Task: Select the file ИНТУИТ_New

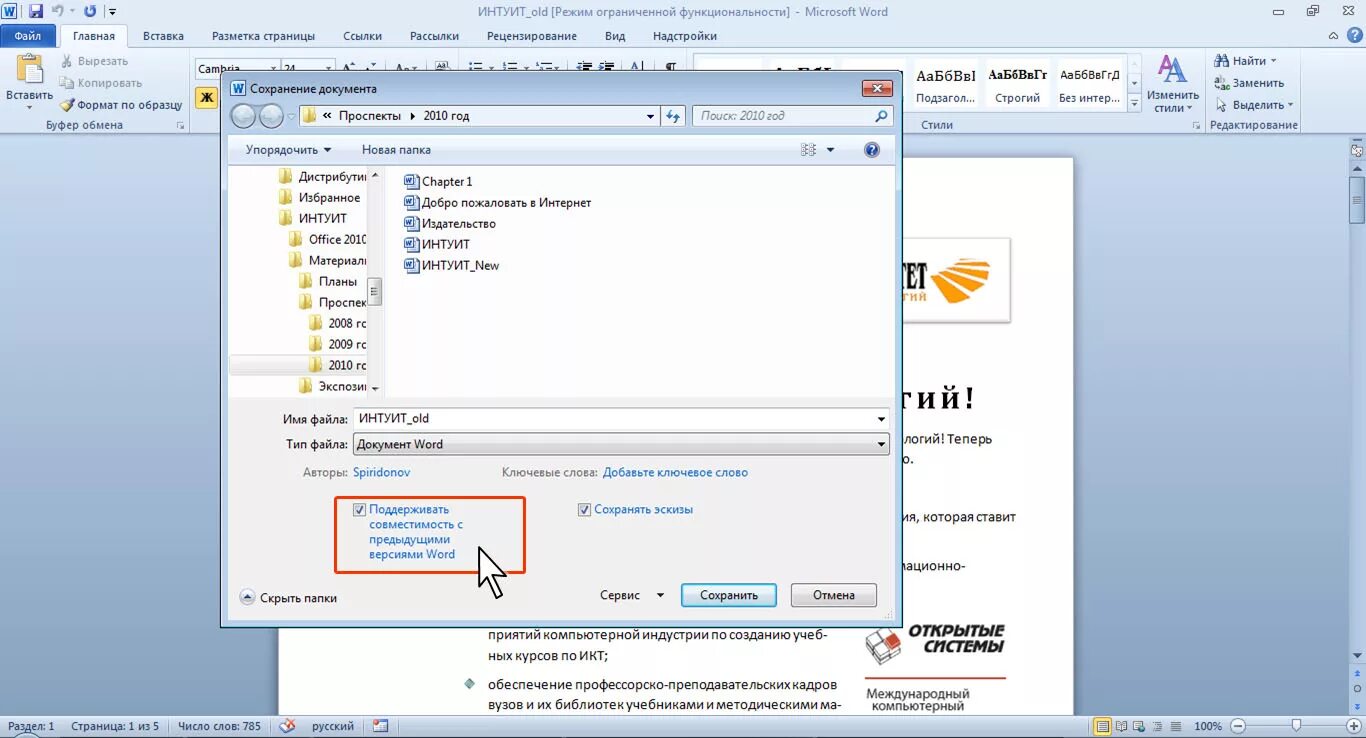Action: (x=451, y=265)
